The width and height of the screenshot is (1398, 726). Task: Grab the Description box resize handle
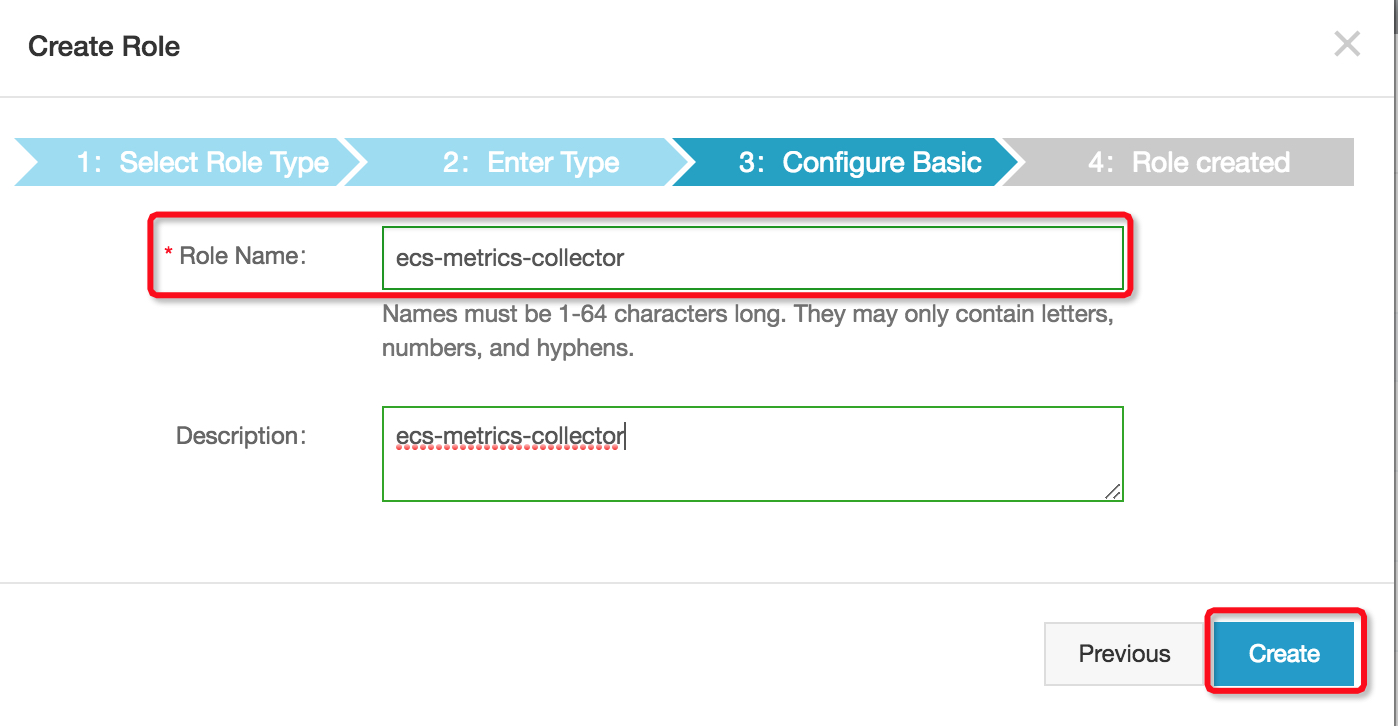coord(1113,490)
